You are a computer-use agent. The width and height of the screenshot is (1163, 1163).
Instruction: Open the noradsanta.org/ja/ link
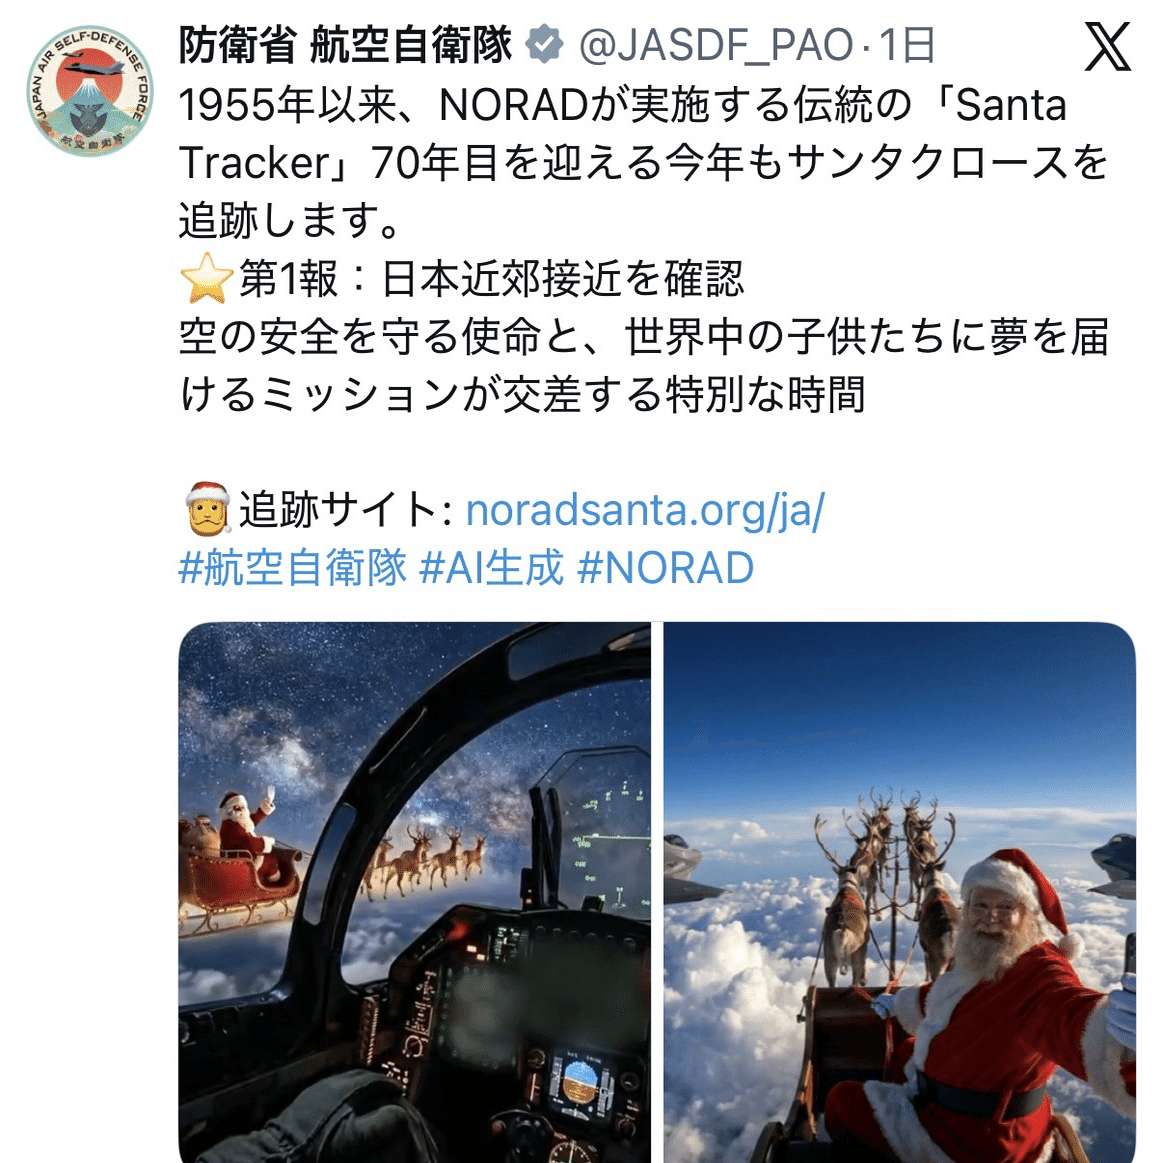click(645, 510)
